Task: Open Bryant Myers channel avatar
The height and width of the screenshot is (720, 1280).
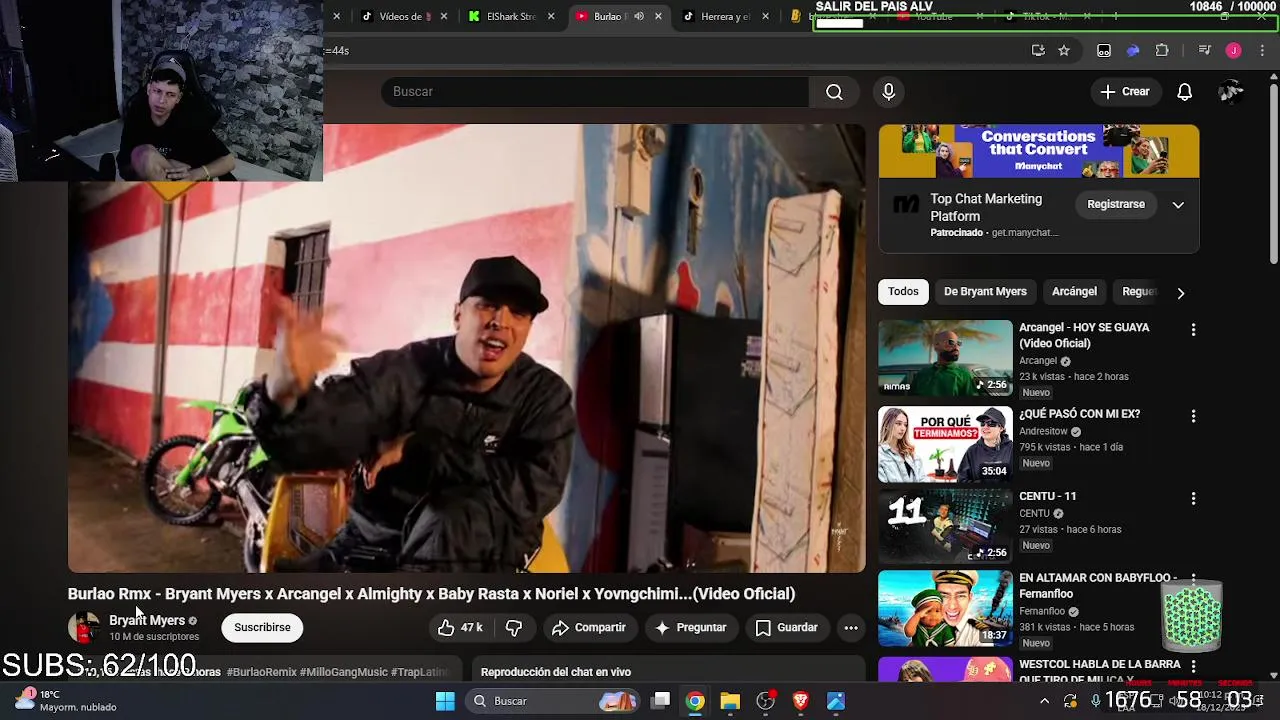Action: point(84,628)
